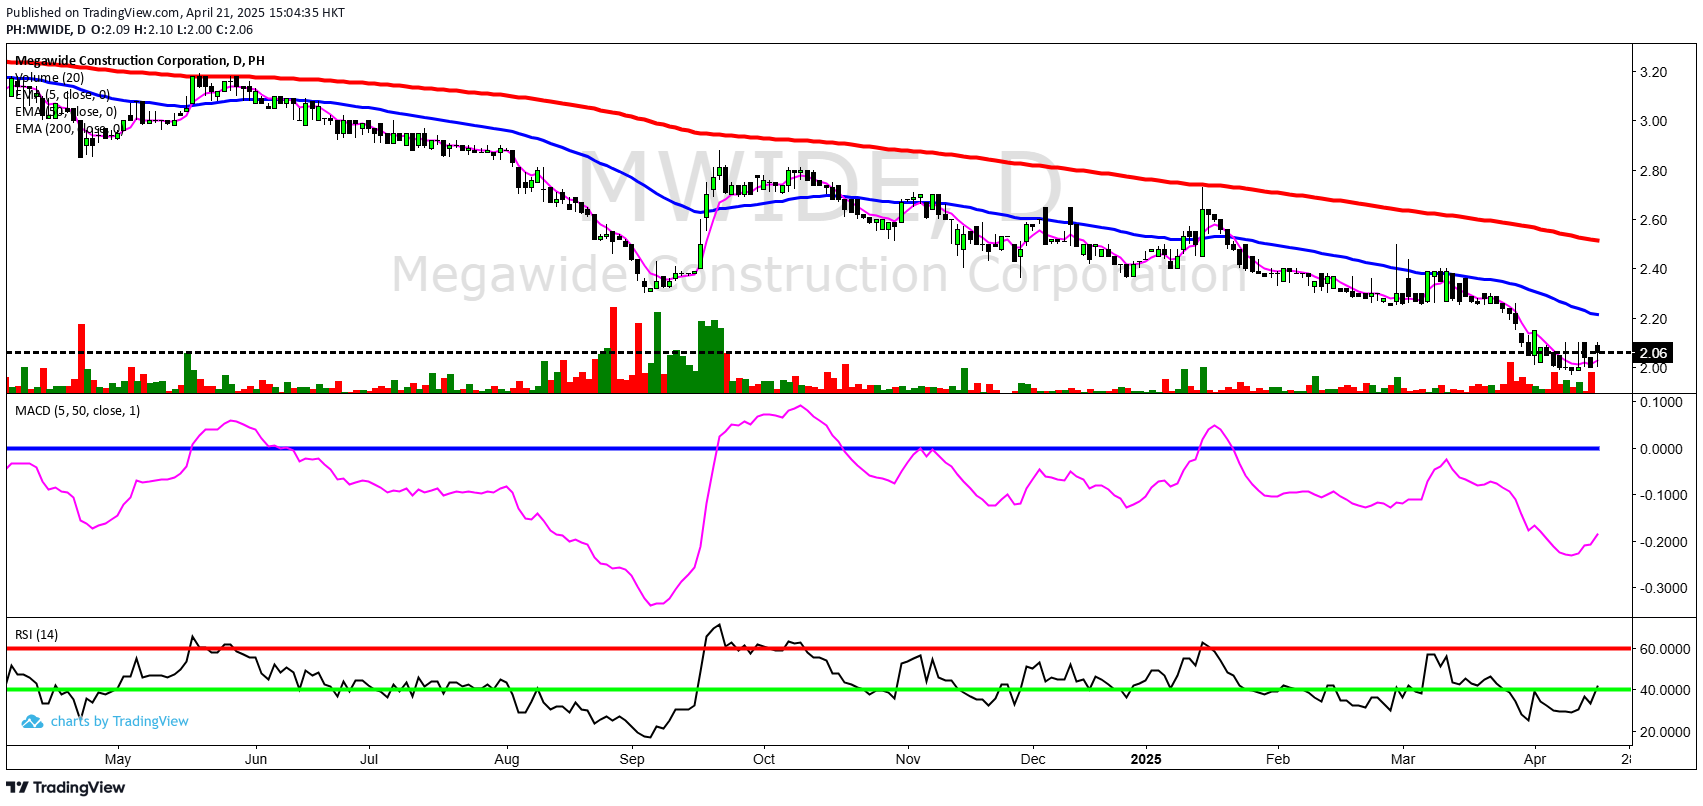
Task: Click the TradingView logo at bottom left
Action: point(66,787)
